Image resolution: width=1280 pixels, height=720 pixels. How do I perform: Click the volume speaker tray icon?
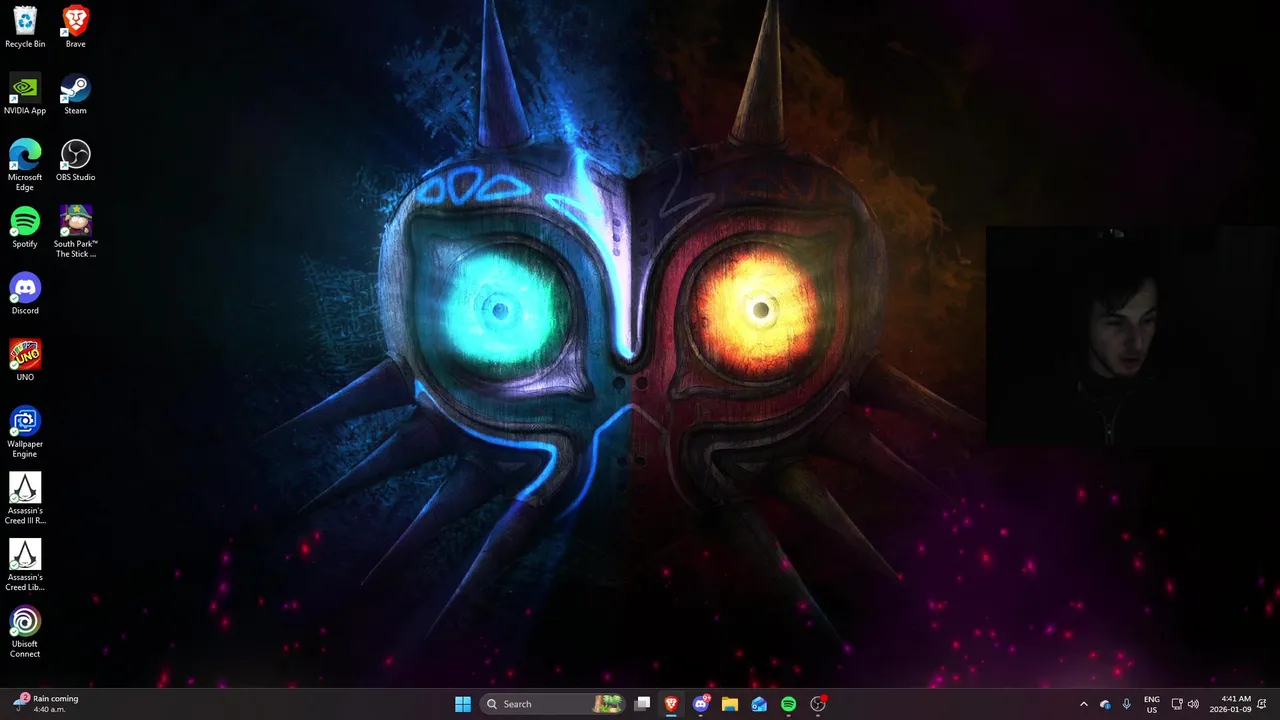(1193, 704)
